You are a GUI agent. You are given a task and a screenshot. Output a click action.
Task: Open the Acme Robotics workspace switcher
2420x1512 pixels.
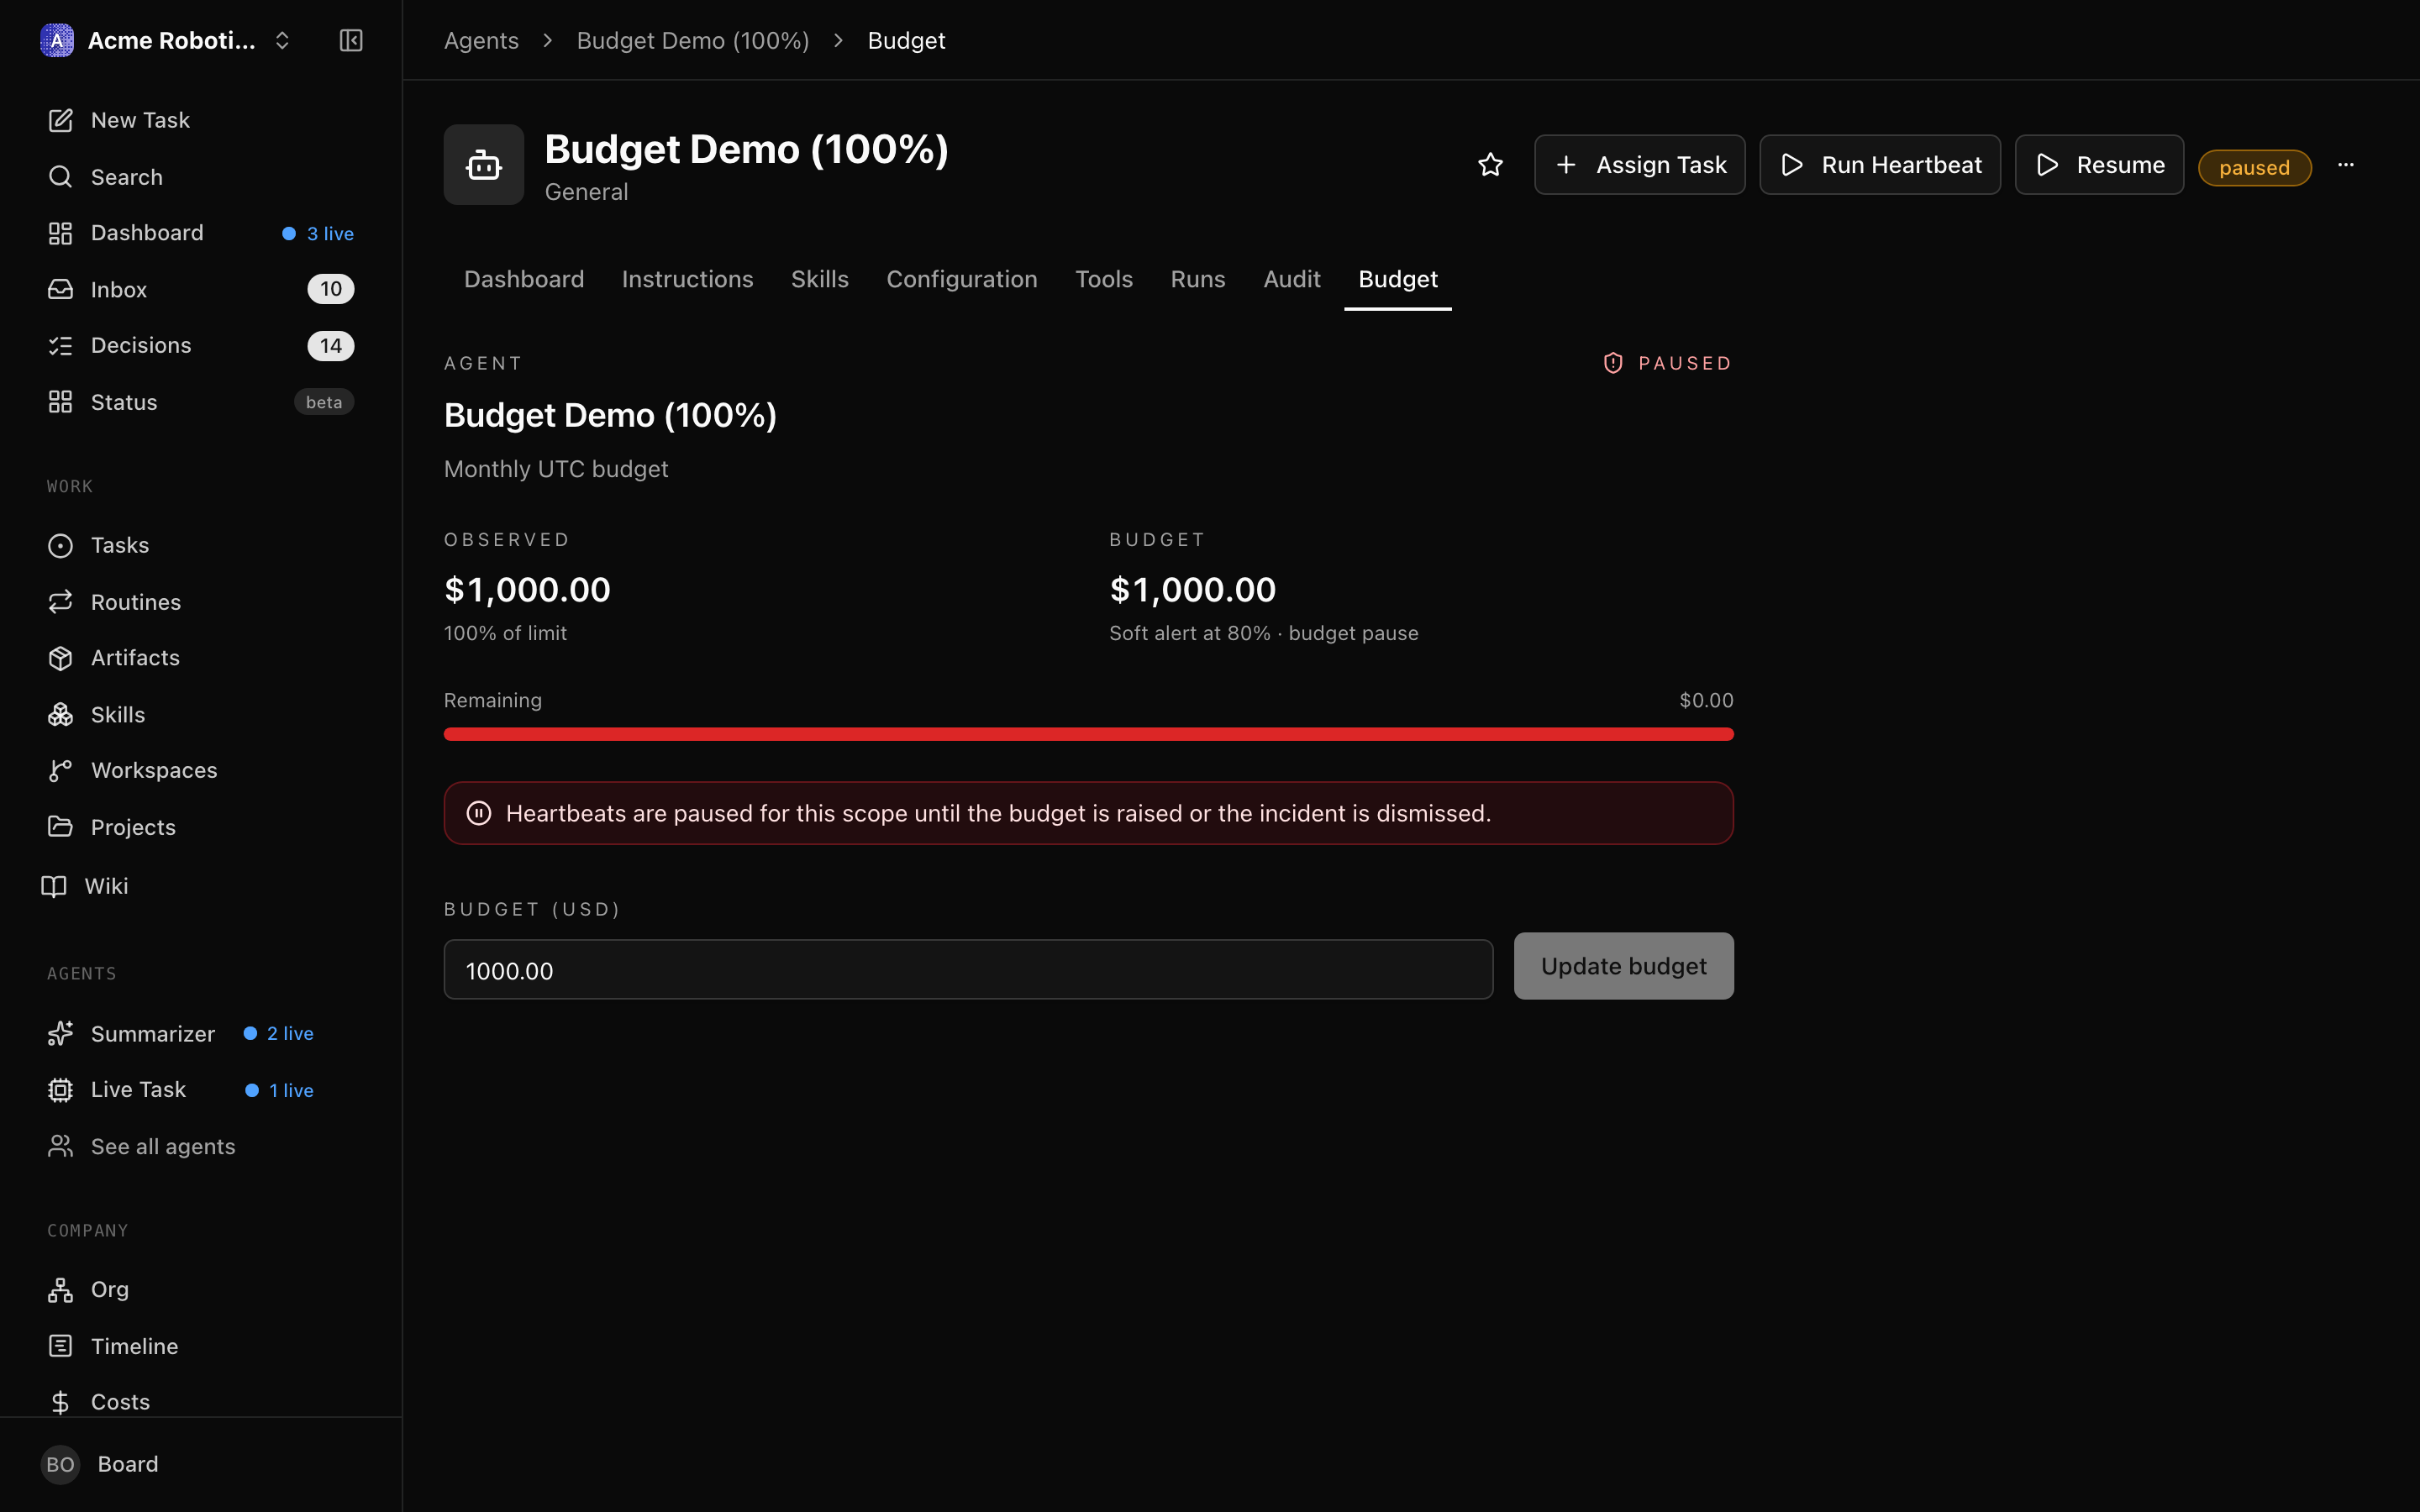(166, 40)
